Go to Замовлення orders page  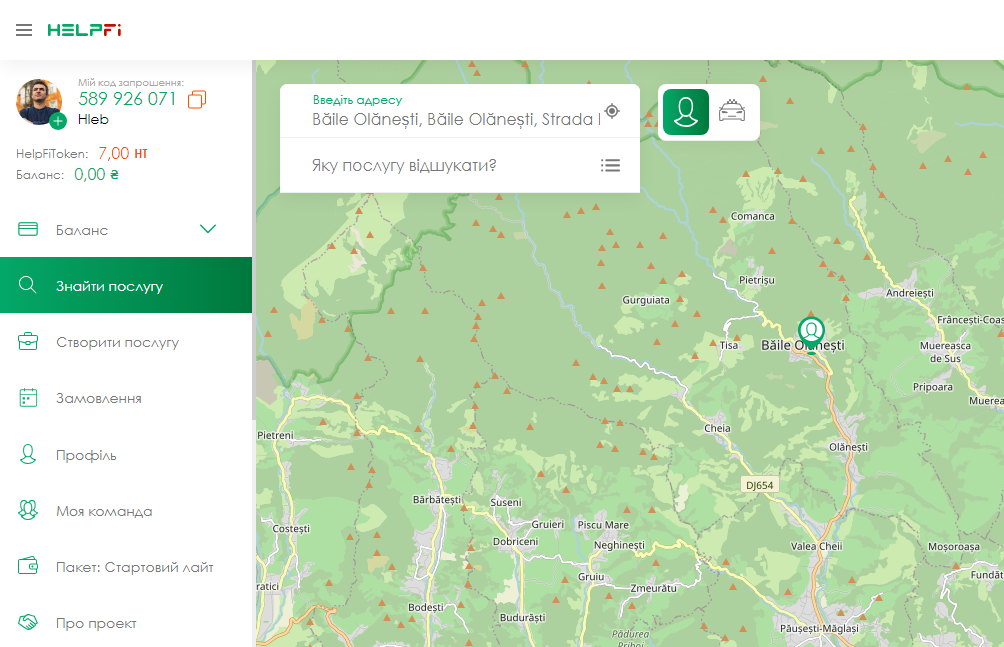(x=98, y=398)
